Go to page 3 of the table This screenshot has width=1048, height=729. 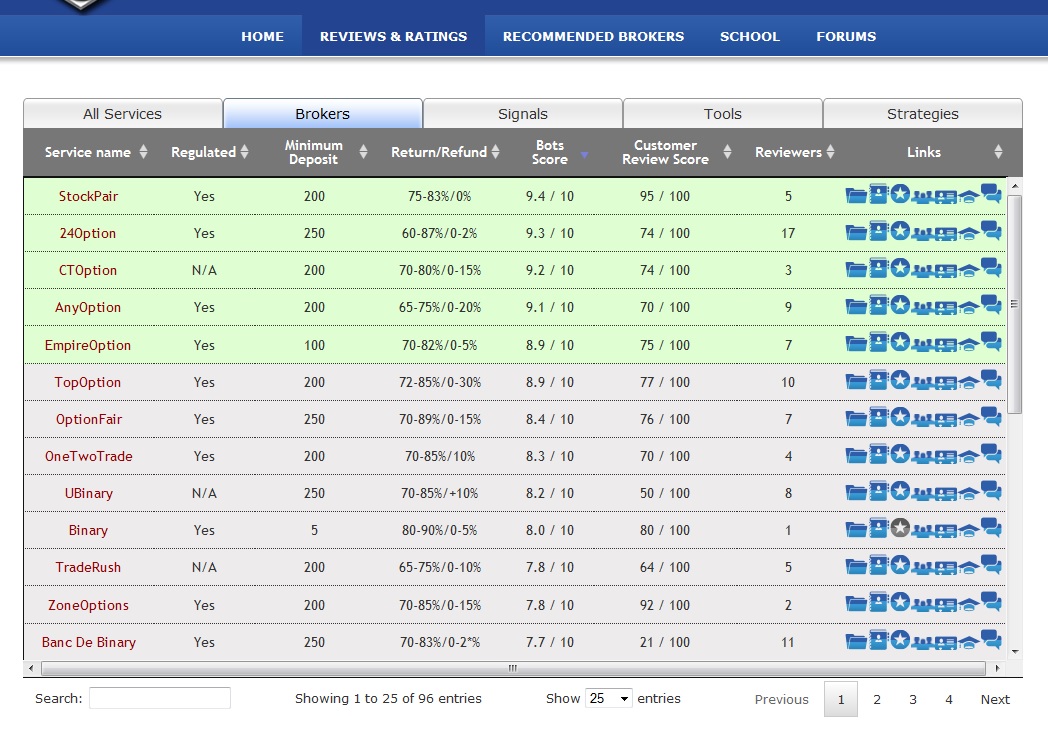tap(913, 699)
